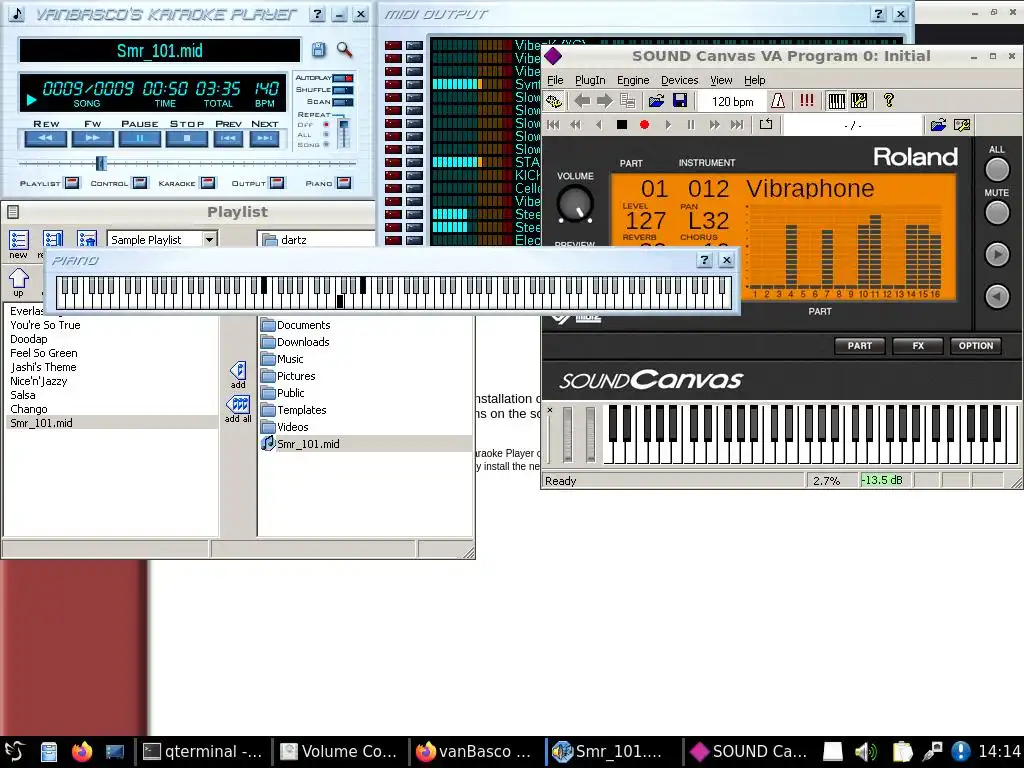Image resolution: width=1024 pixels, height=768 pixels.
Task: Open the PlugIn menu
Action: tap(590, 80)
